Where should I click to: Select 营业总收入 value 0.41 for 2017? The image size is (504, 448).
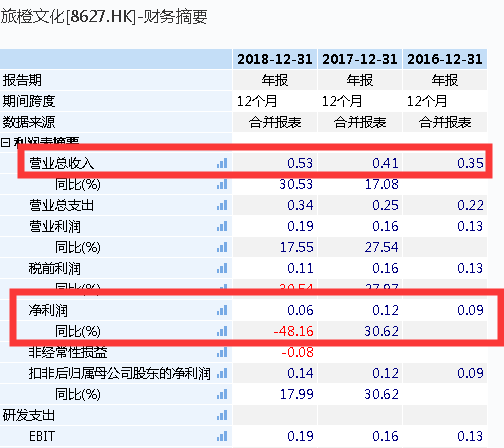385,163
